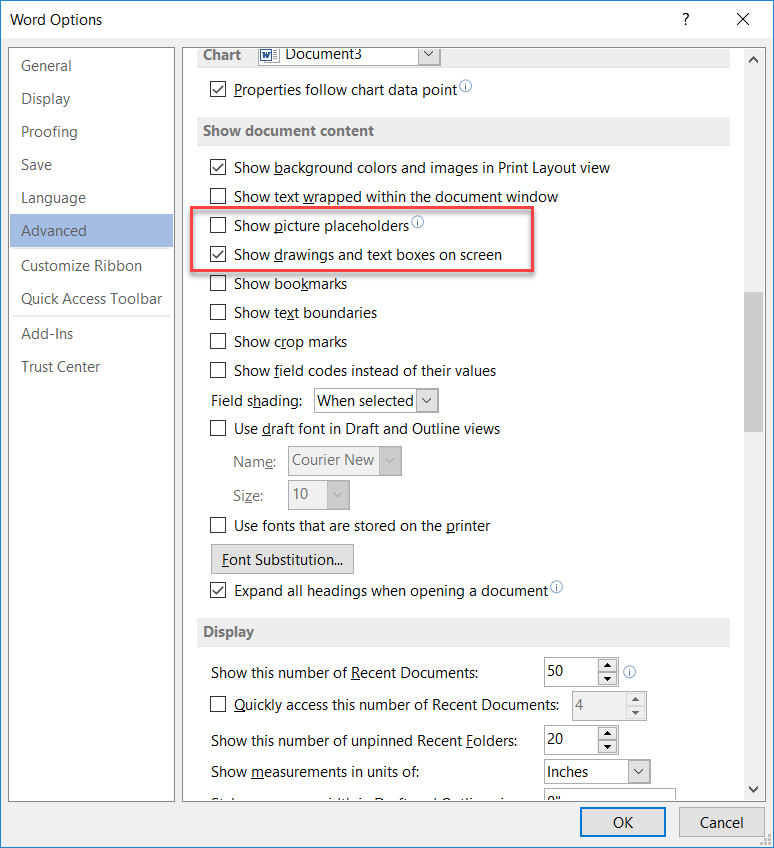Click info icon beside Properties follow chart data point
The height and width of the screenshot is (848, 774).
pyautogui.click(x=466, y=86)
